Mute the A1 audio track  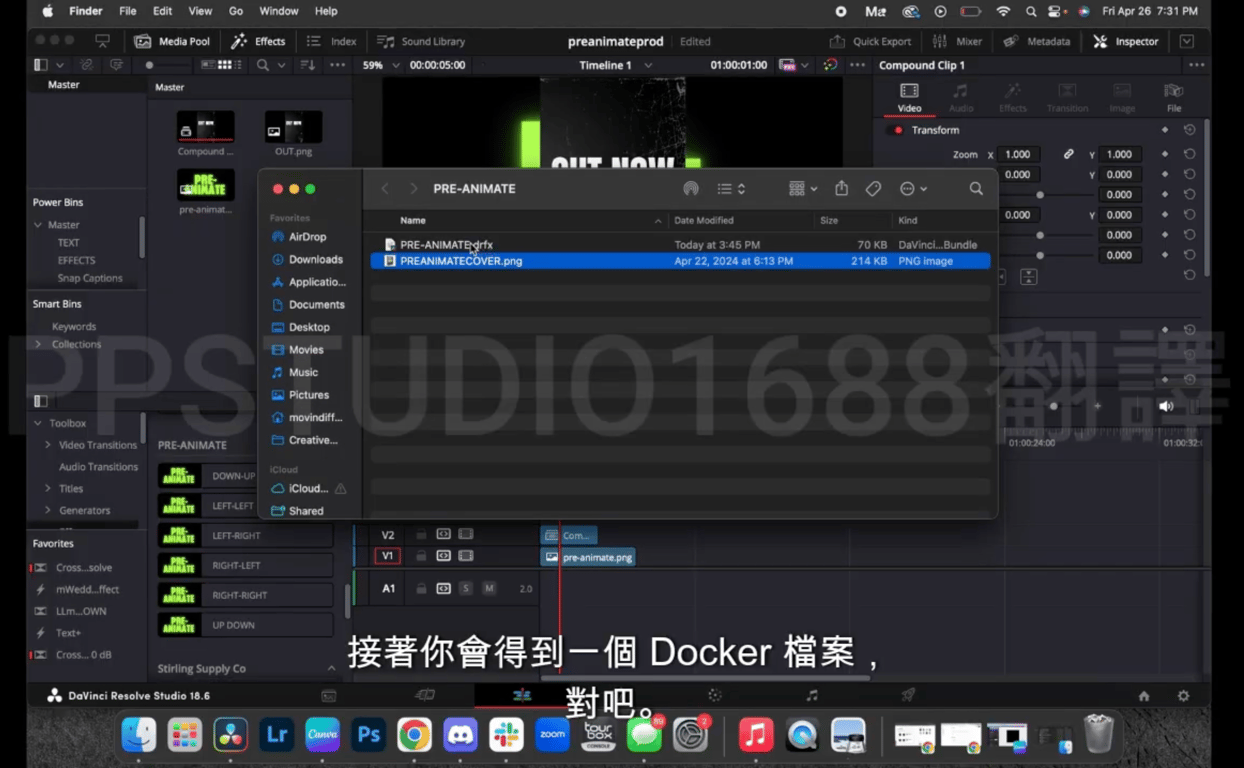489,588
